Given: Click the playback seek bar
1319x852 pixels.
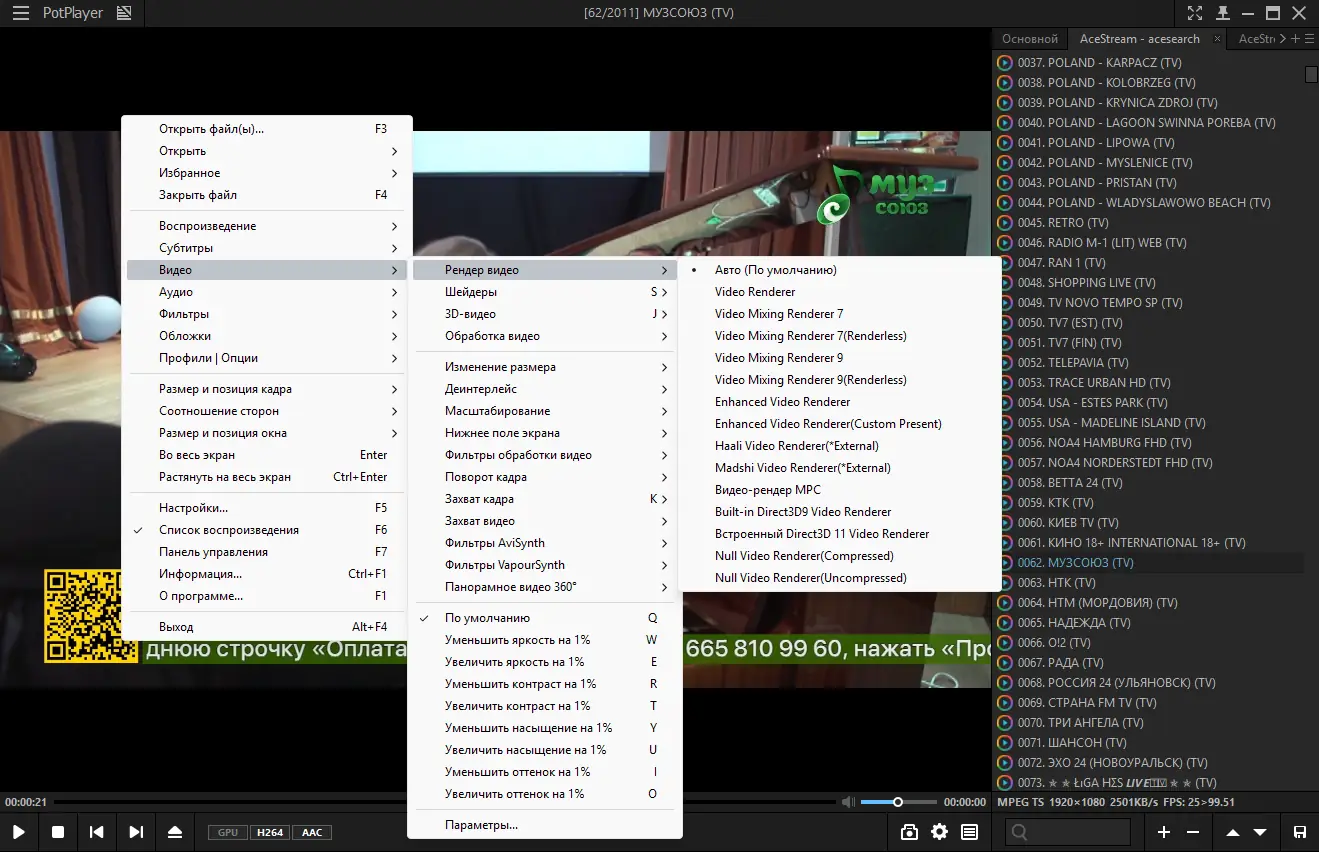Looking at the screenshot, I should click(x=445, y=802).
